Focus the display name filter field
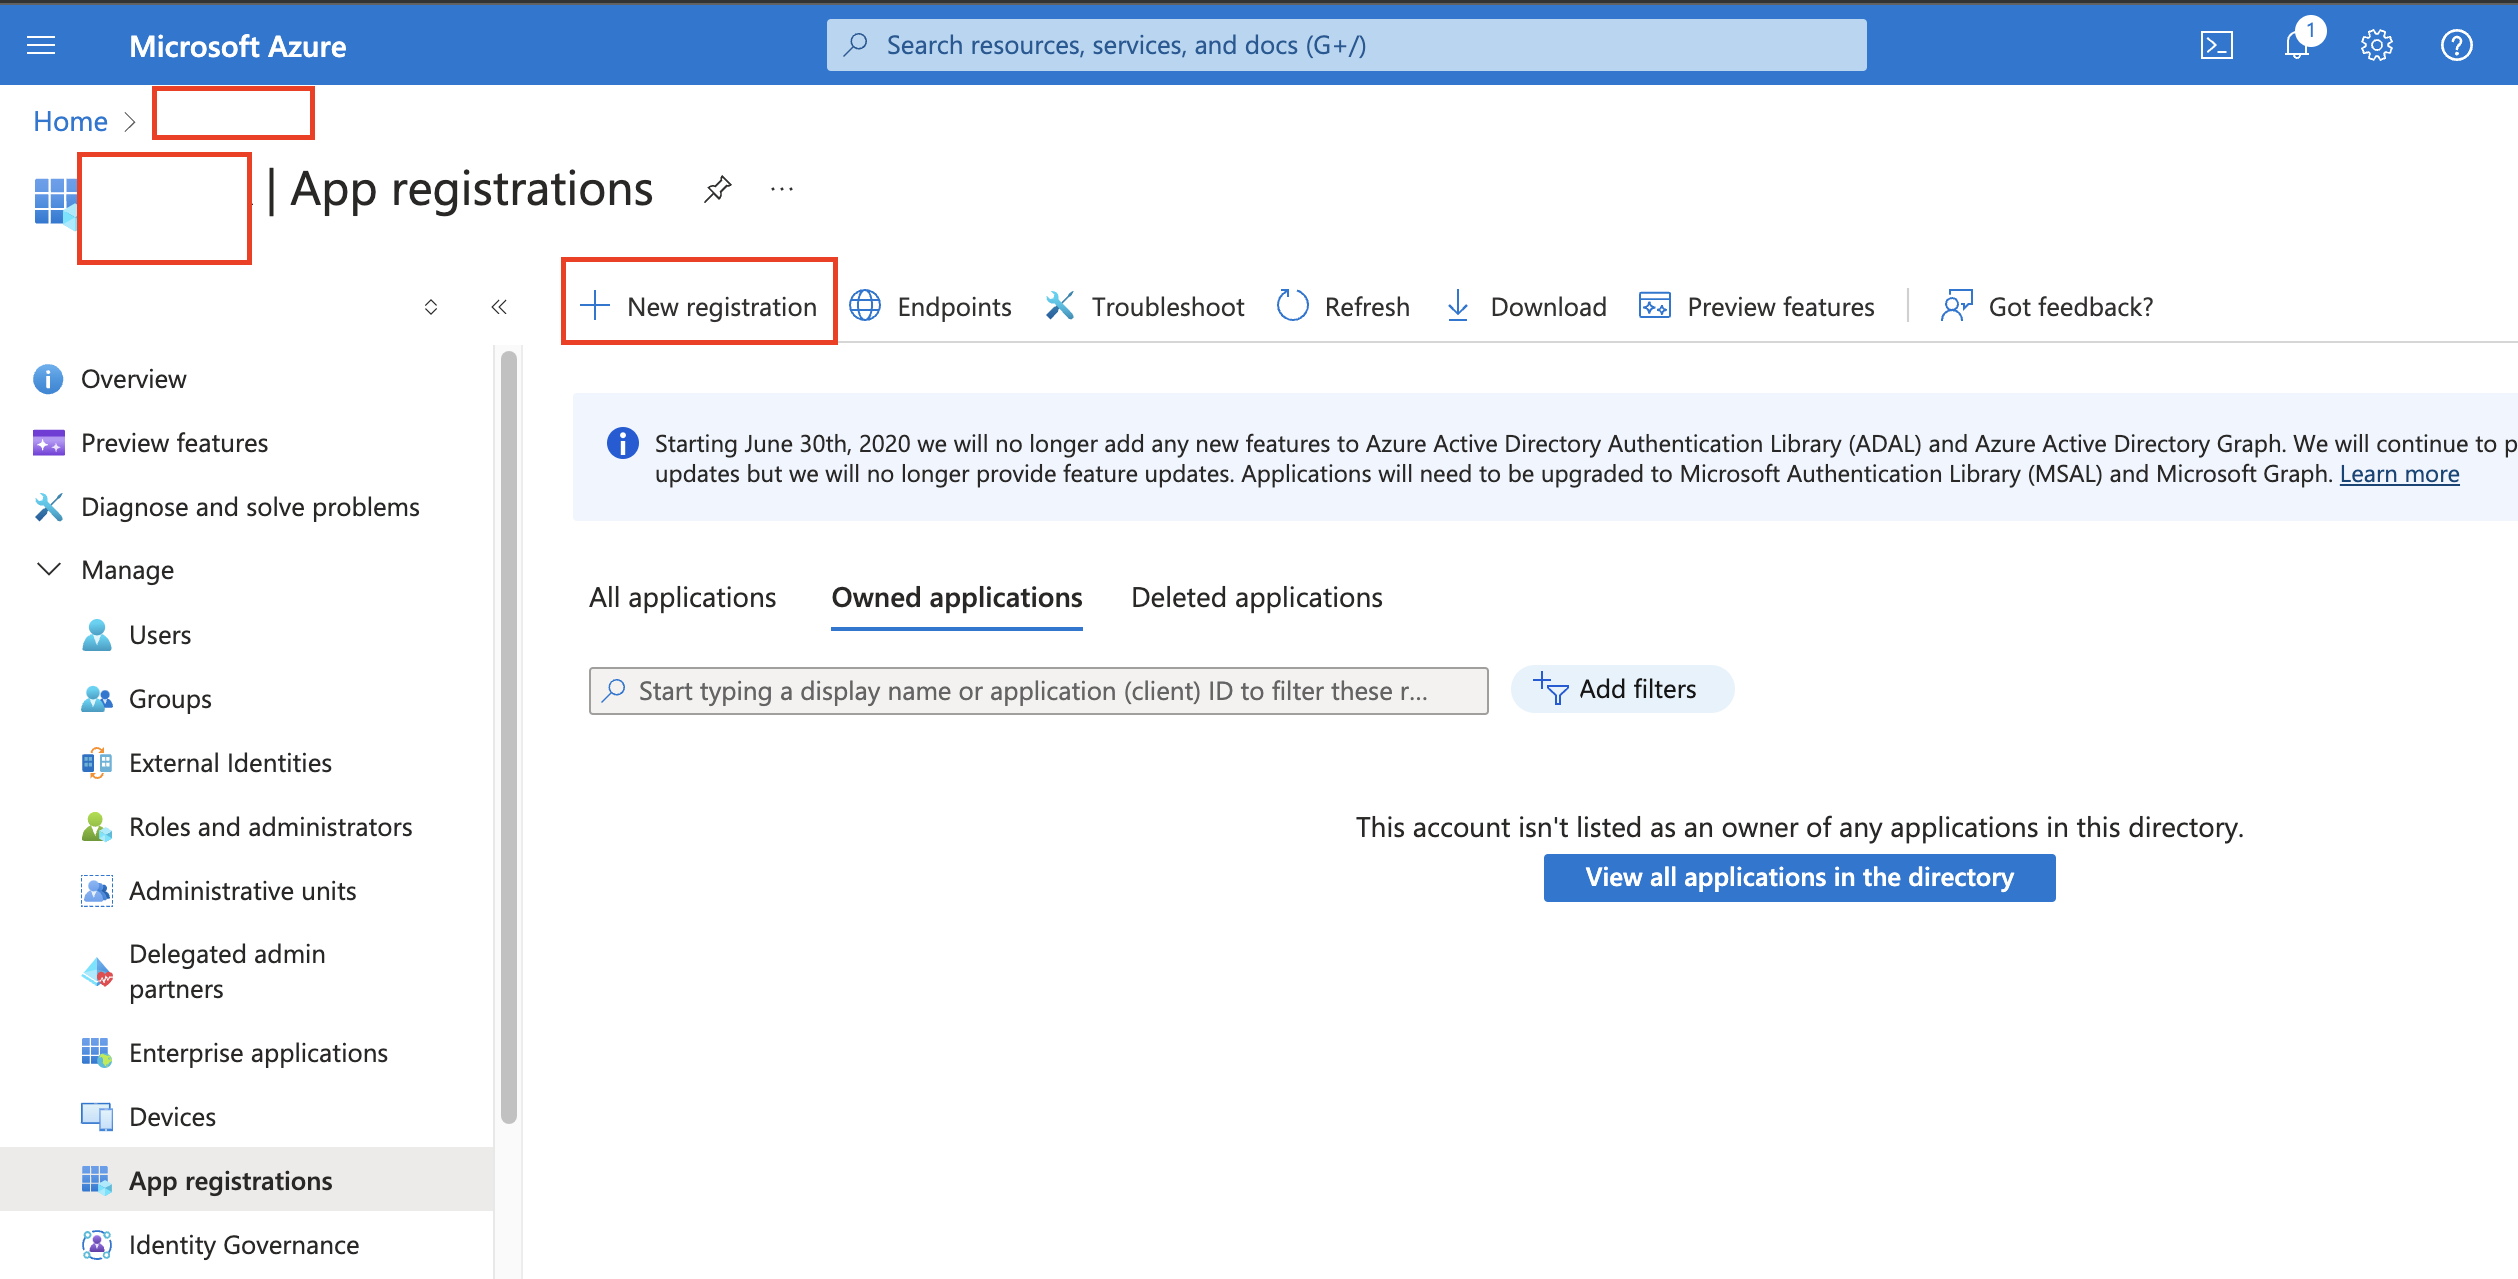2518x1279 pixels. 1038,691
